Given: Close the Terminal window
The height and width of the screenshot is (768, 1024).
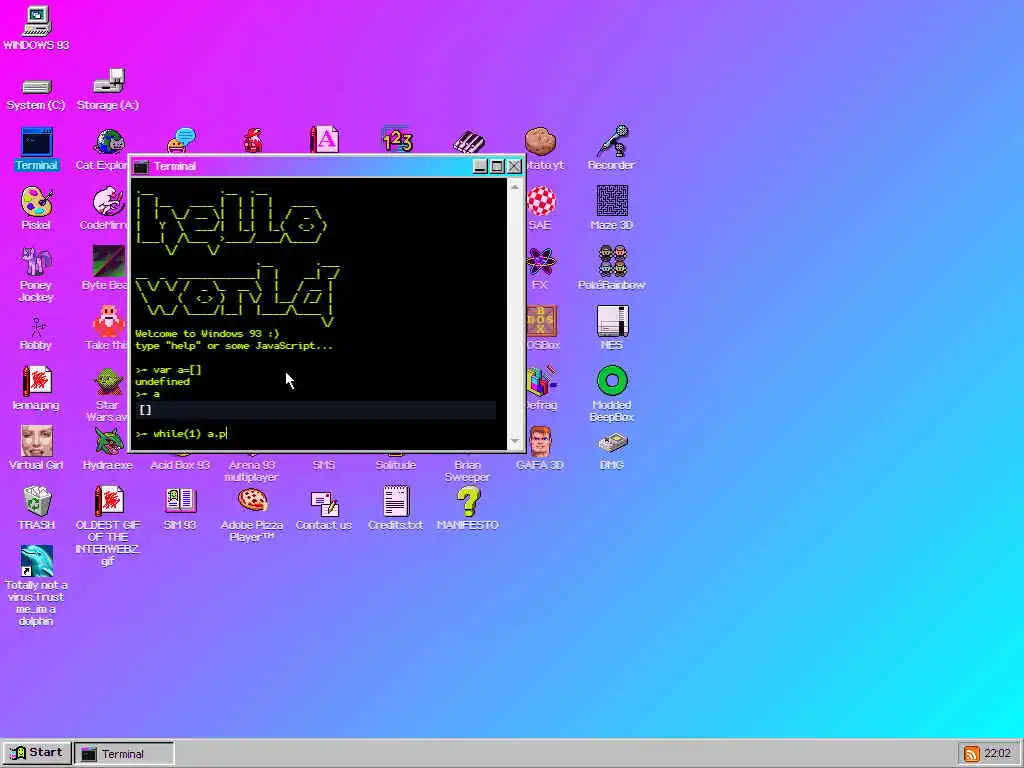Looking at the screenshot, I should 515,167.
